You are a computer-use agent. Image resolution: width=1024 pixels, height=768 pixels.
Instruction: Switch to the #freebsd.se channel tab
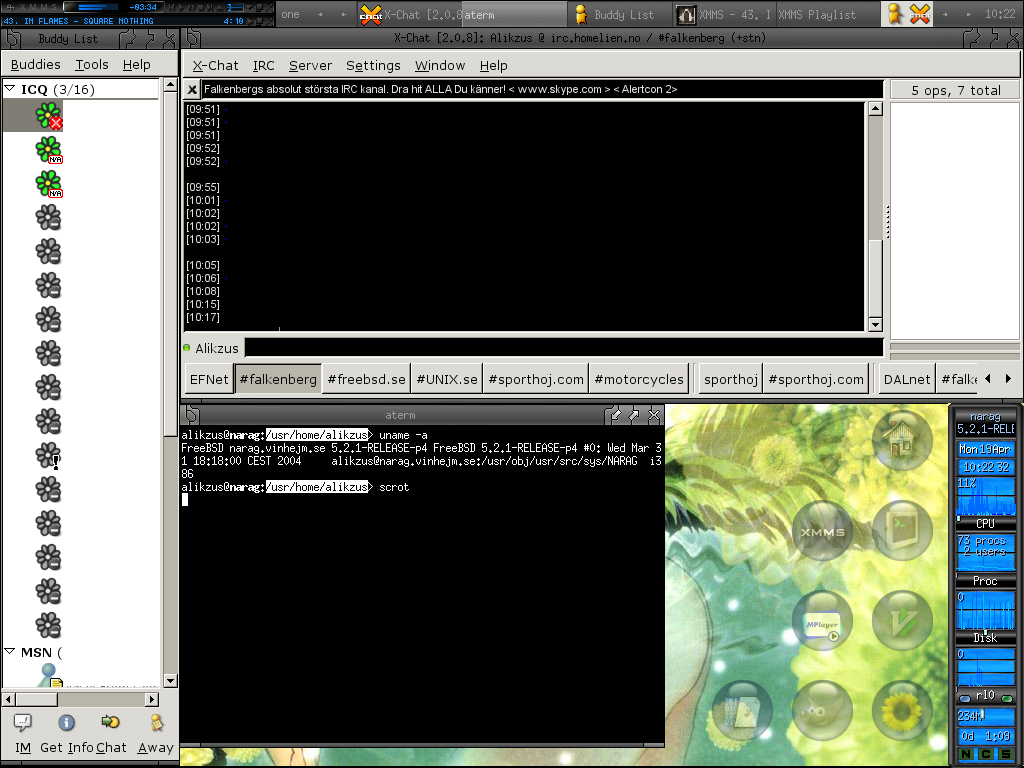pos(367,379)
